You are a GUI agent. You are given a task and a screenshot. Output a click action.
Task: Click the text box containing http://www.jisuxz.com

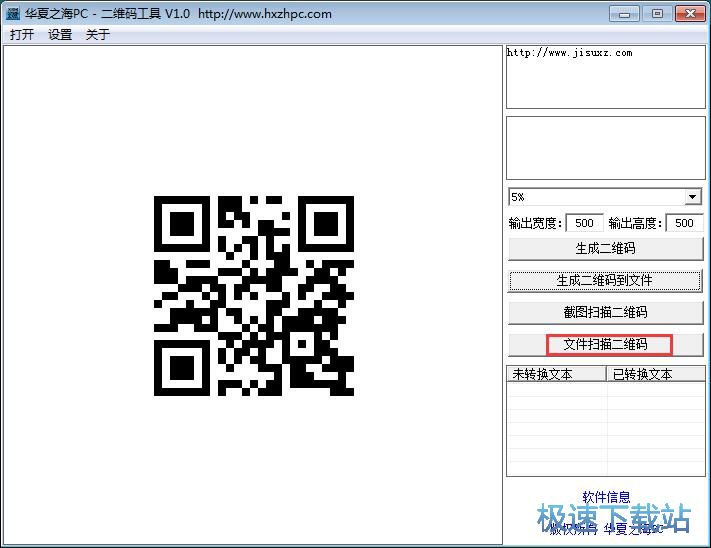tap(606, 77)
